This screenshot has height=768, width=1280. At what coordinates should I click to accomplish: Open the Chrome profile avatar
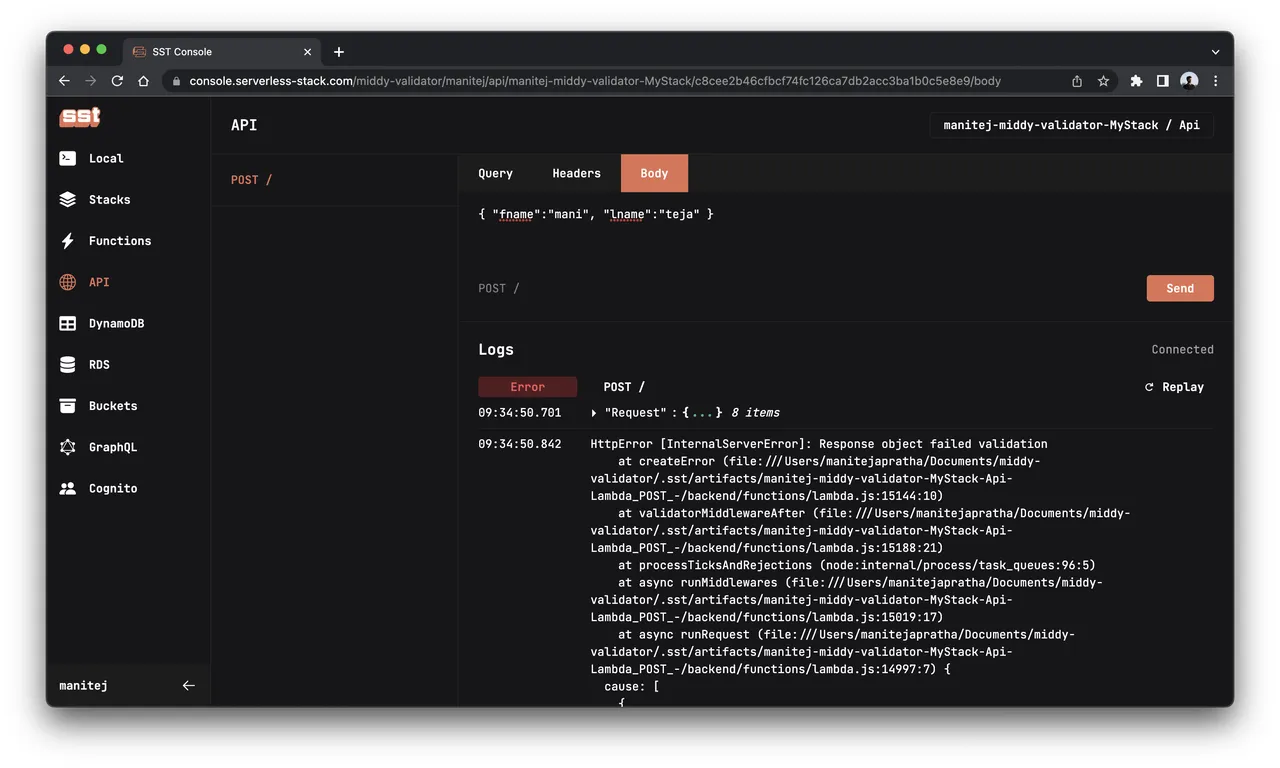click(1189, 81)
